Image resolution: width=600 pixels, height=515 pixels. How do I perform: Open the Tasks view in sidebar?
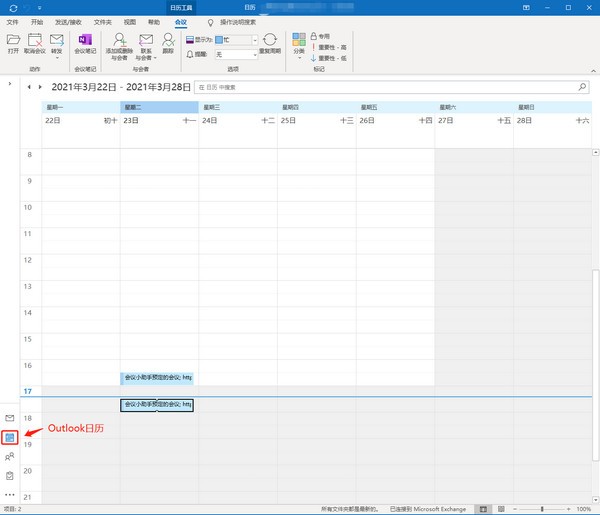(10, 475)
